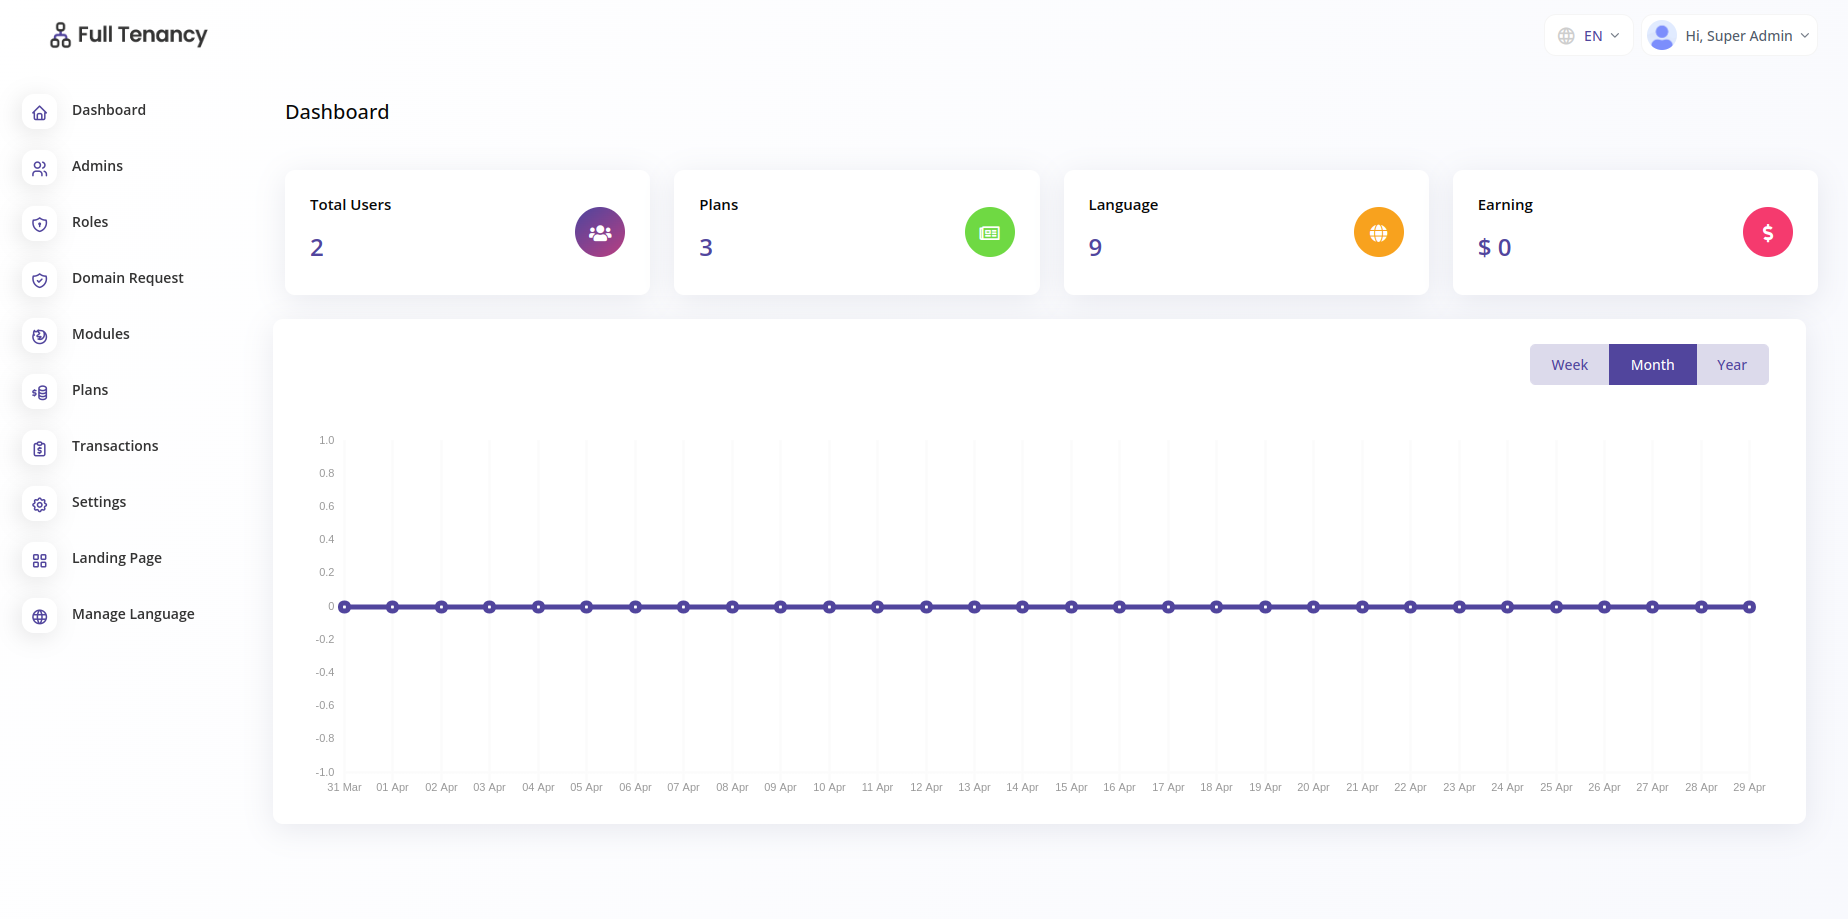Click the Transactions receipt icon

(39, 448)
